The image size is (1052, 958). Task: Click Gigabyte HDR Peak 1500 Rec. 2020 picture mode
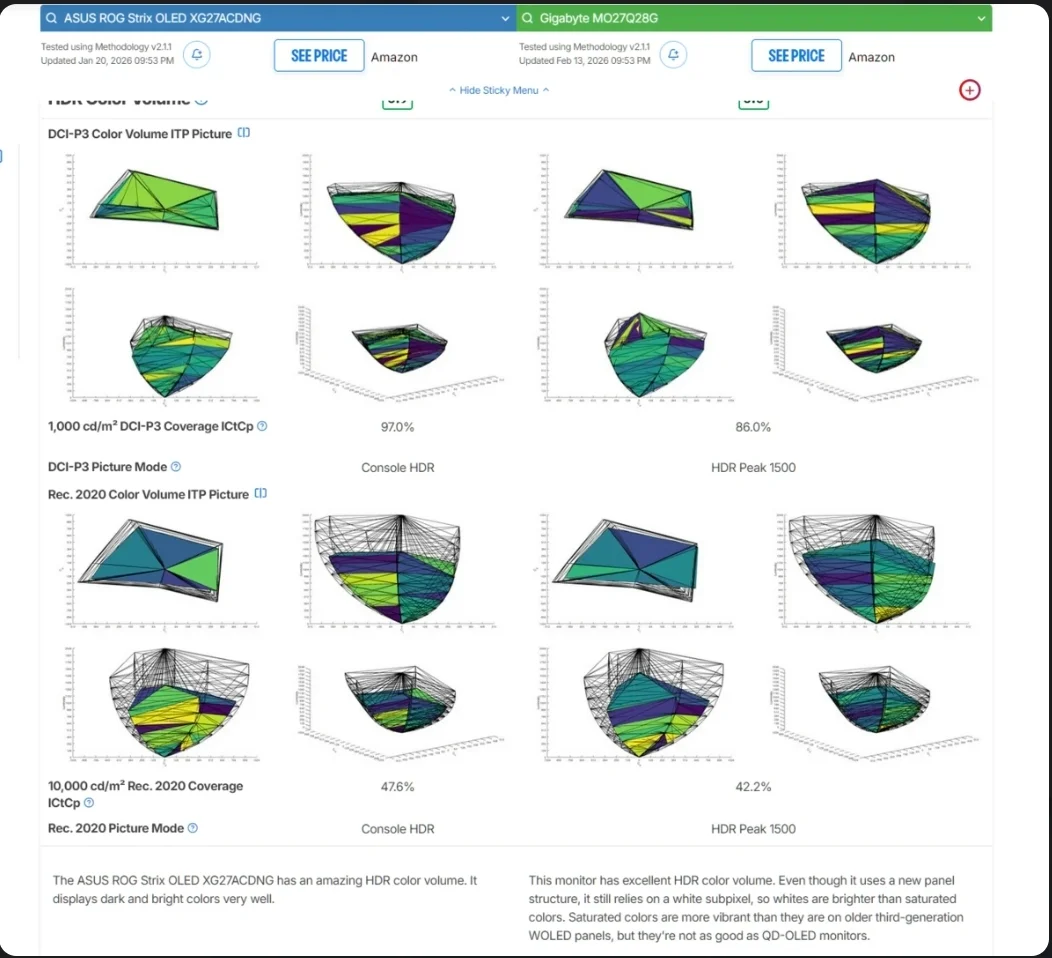click(753, 829)
